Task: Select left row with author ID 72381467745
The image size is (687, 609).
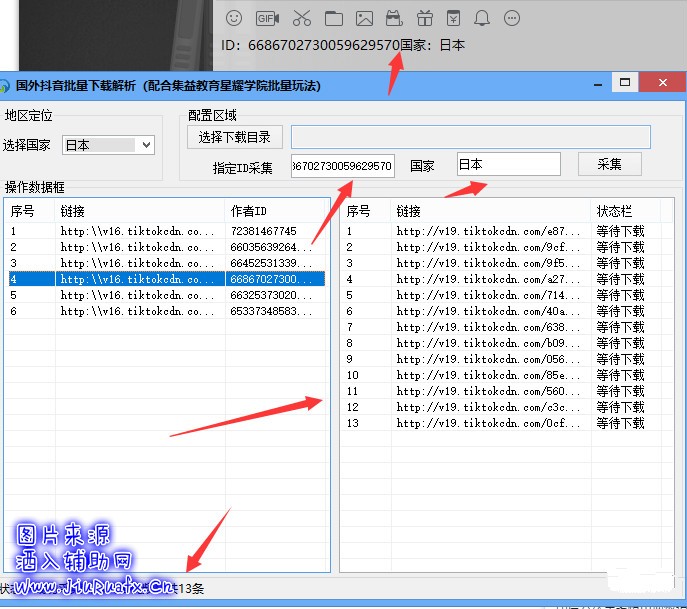Action: (166, 231)
